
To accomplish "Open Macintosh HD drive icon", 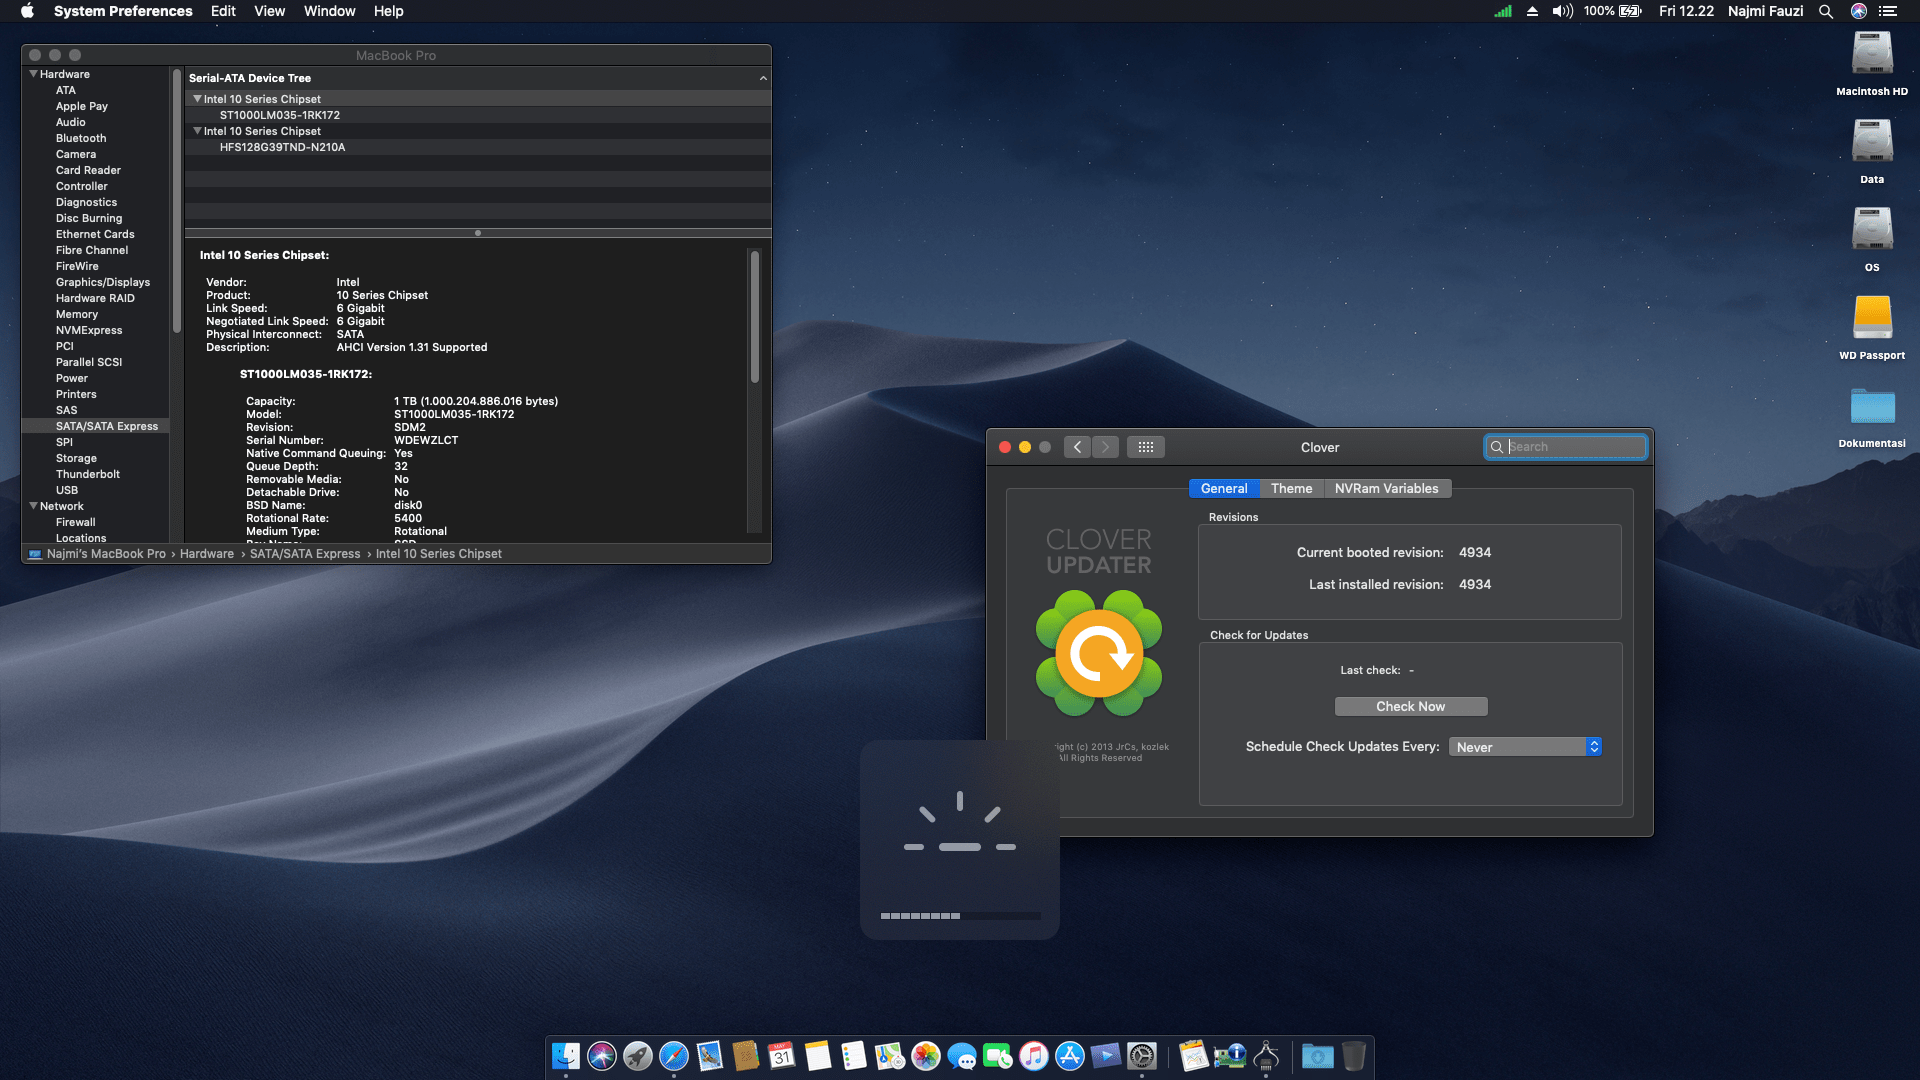I will (x=1872, y=55).
